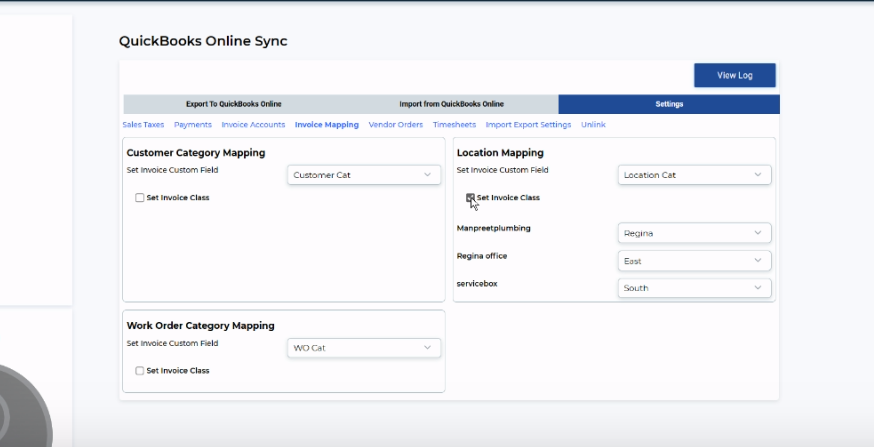Click the Customer Category Mapping heading
The image size is (874, 447).
click(196, 153)
